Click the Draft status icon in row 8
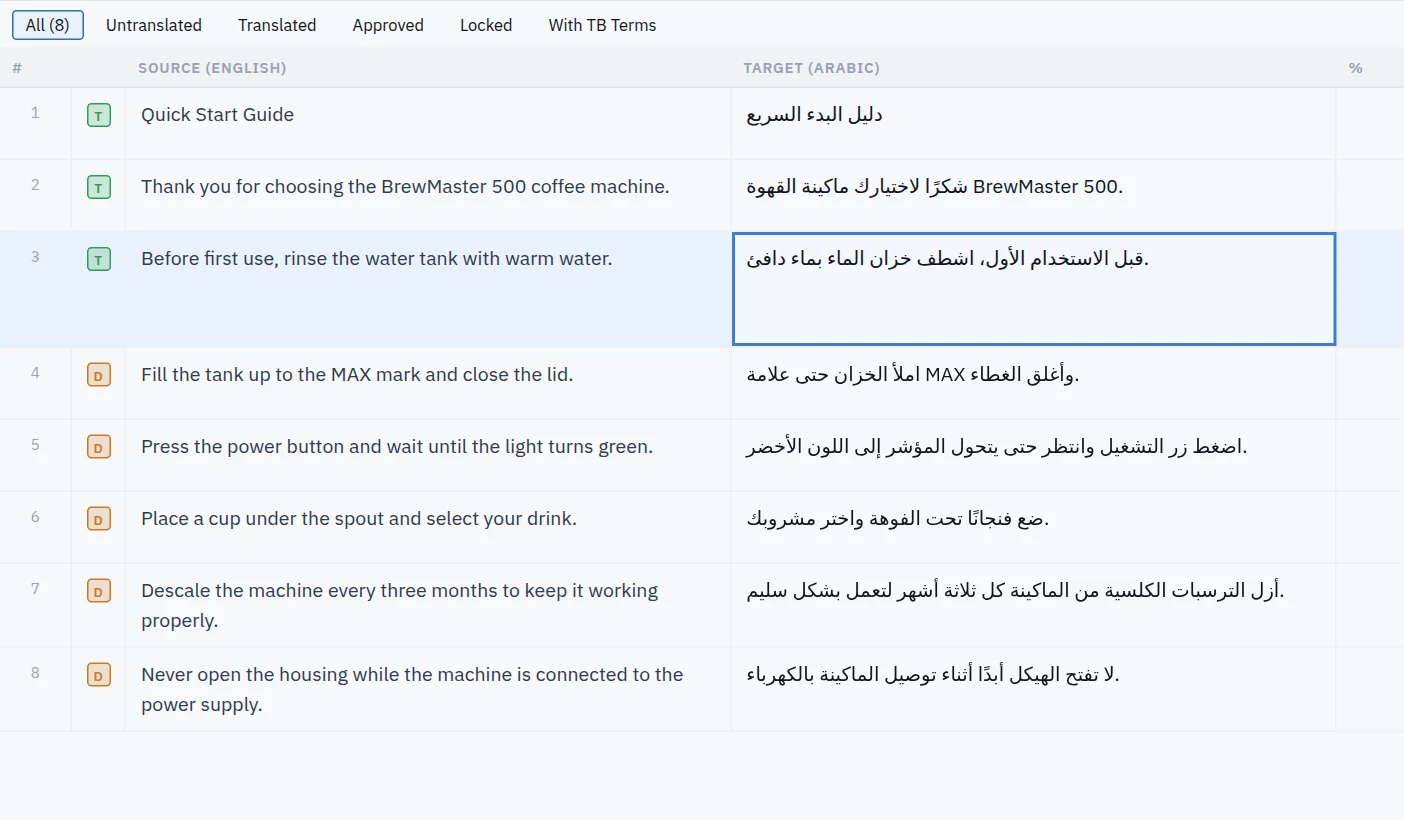Image resolution: width=1404 pixels, height=820 pixels. coord(98,675)
